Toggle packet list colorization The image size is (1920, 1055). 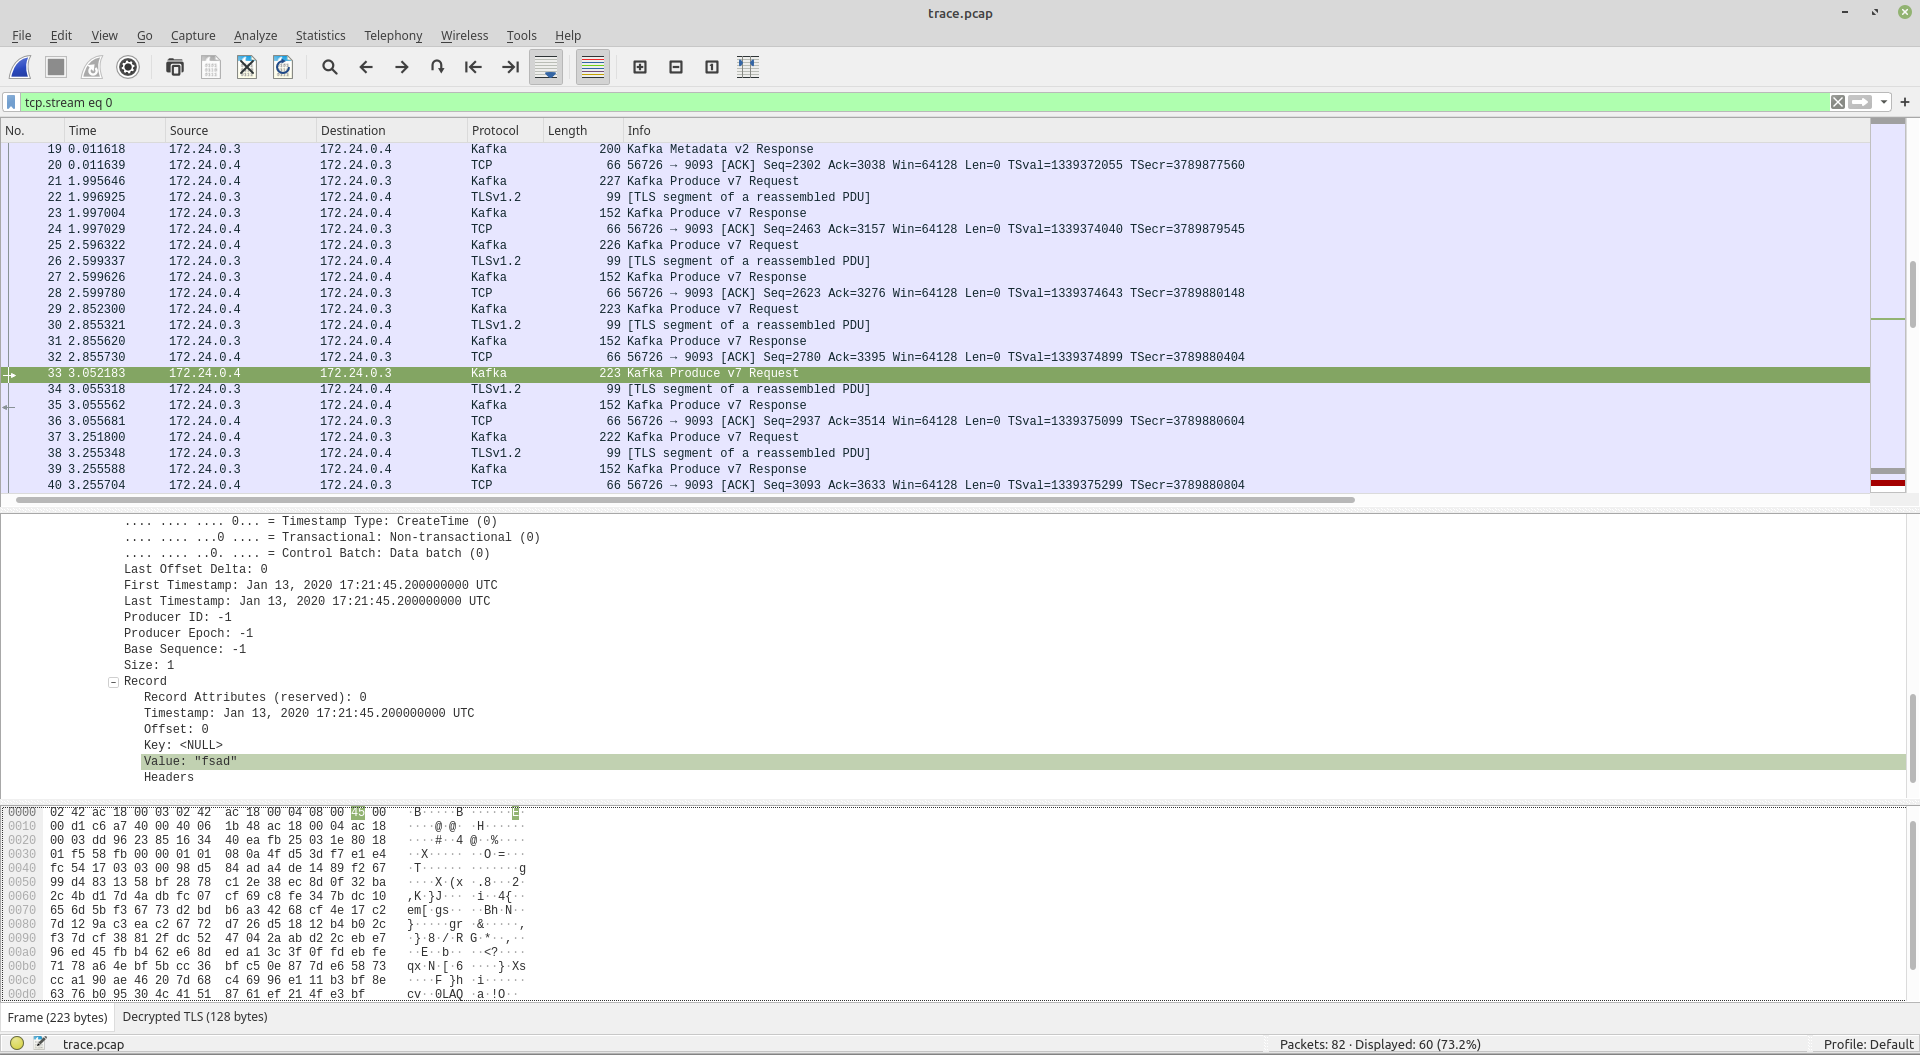pos(593,67)
